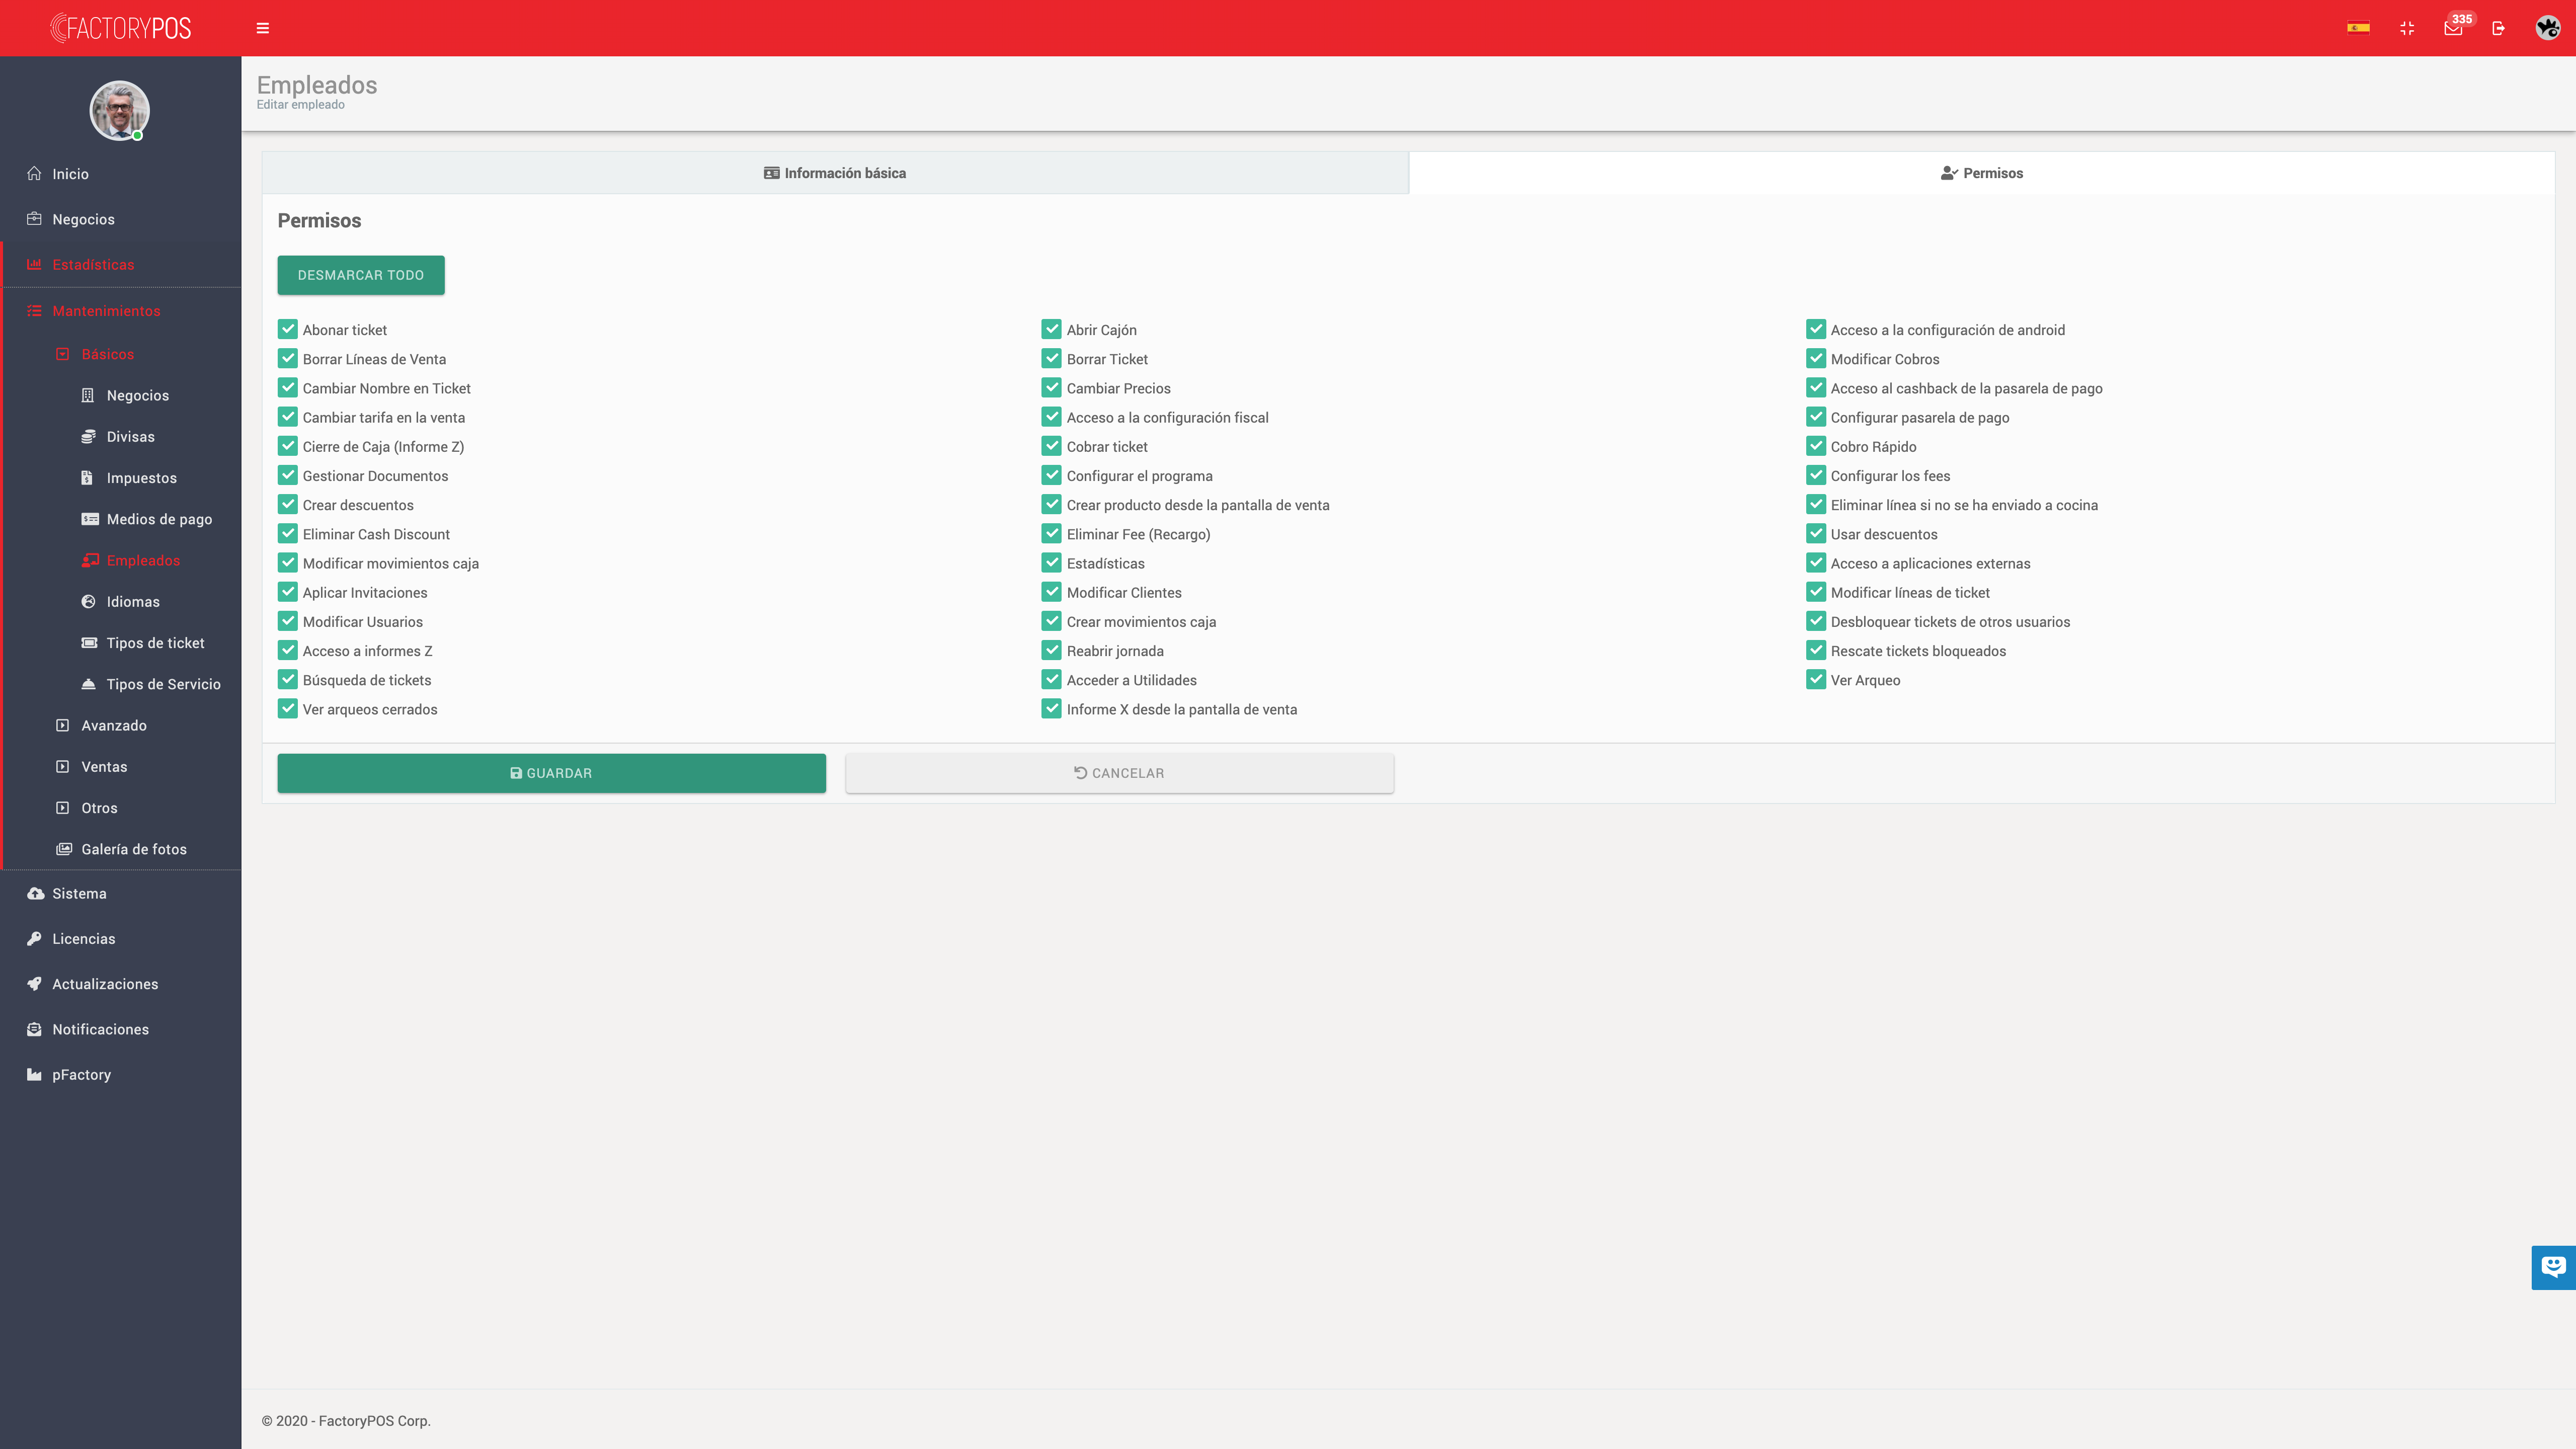This screenshot has height=1449, width=2576.
Task: Open the user avatar in top right
Action: [2547, 28]
